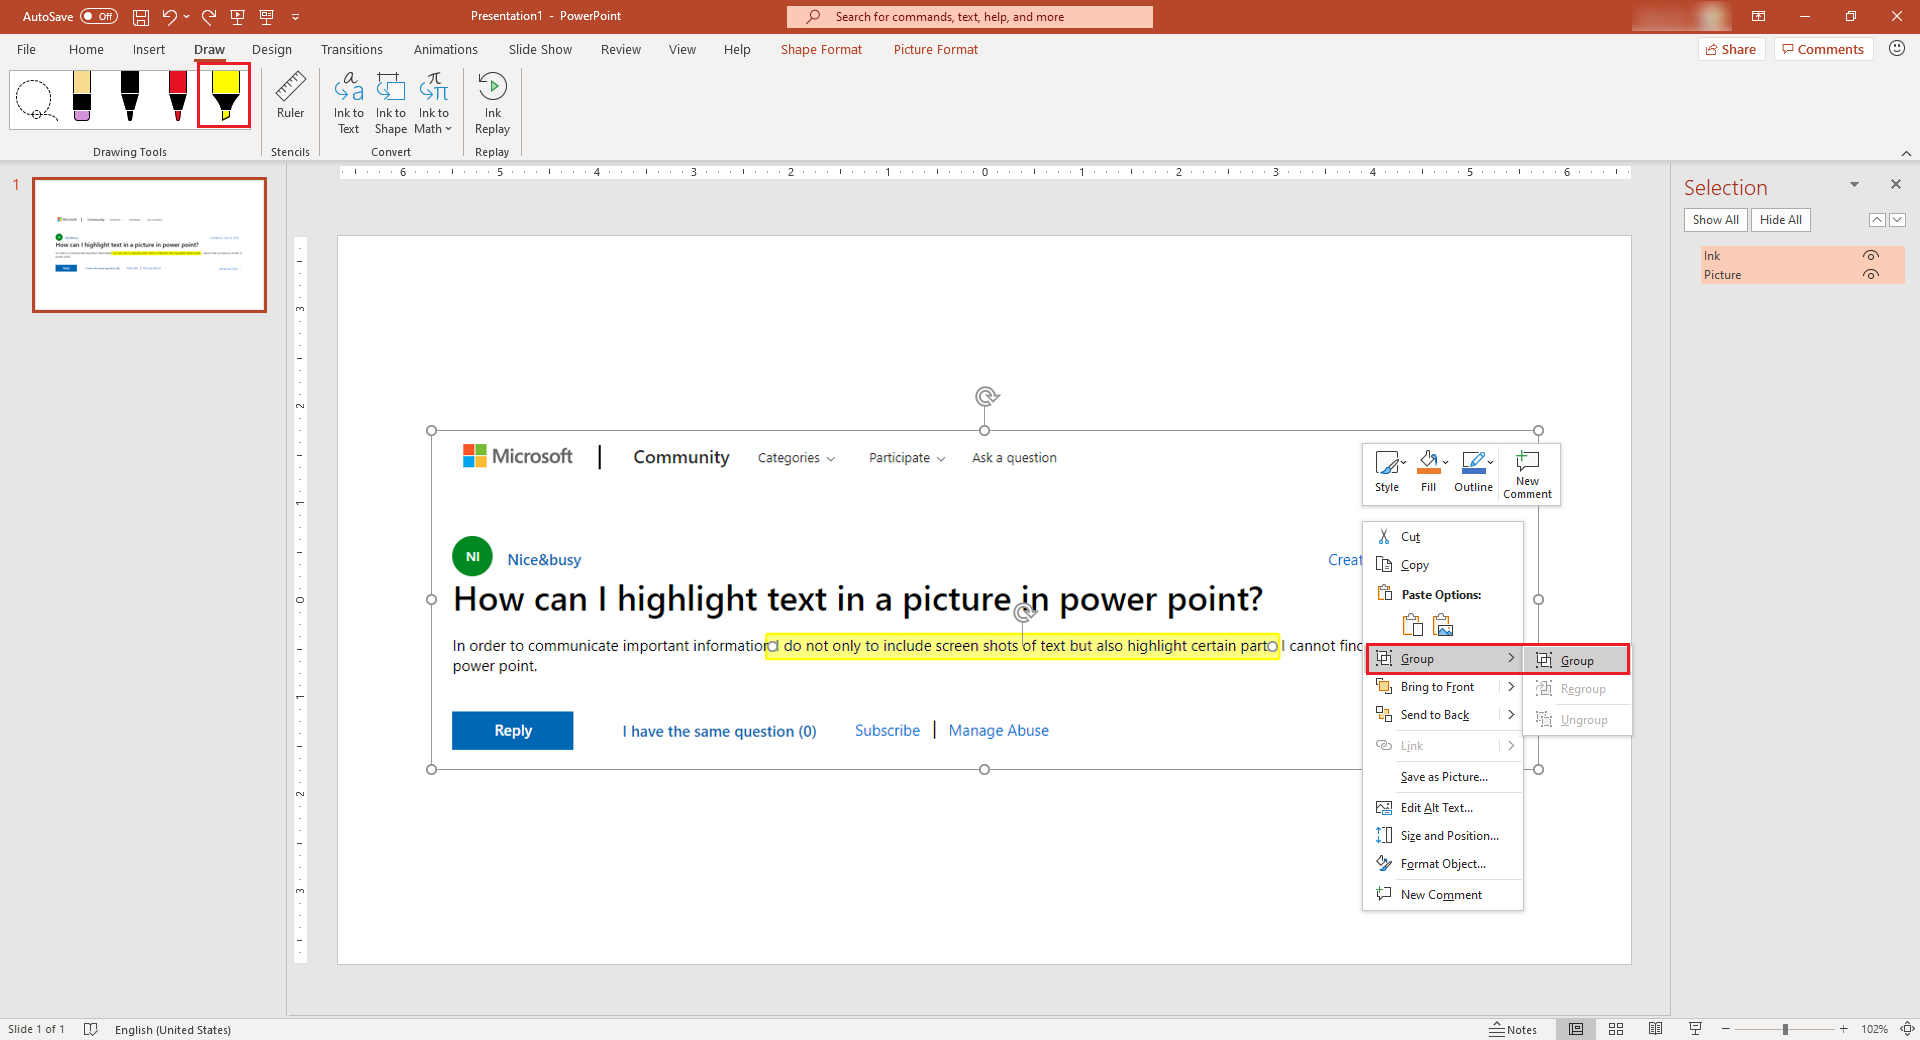Toggle the AutoSave switch
This screenshot has width=1920, height=1040.
coord(98,16)
